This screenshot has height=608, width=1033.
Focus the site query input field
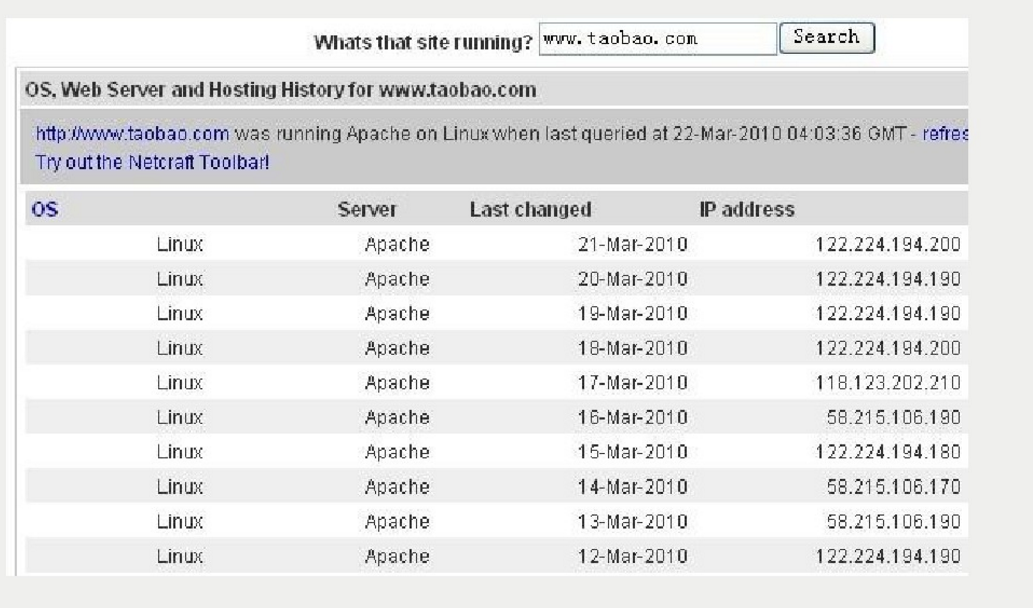click(657, 39)
